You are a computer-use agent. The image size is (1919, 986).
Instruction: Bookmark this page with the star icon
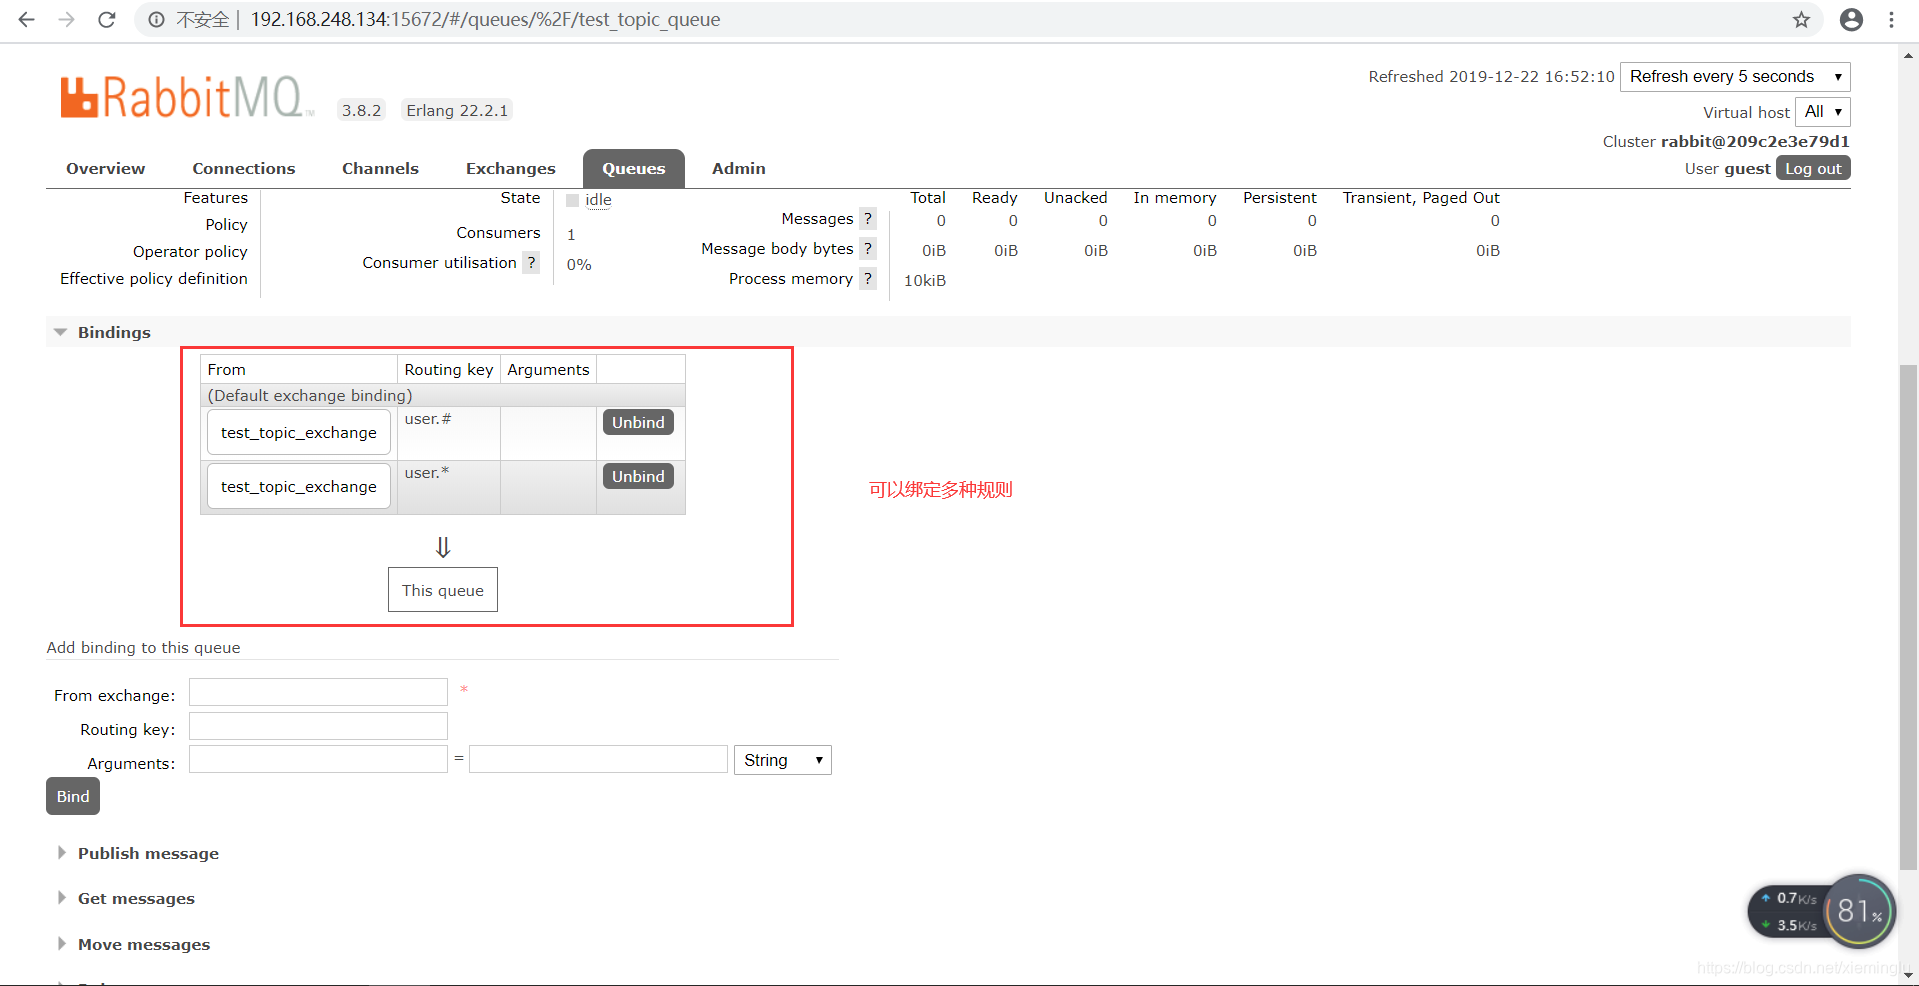pyautogui.click(x=1801, y=19)
